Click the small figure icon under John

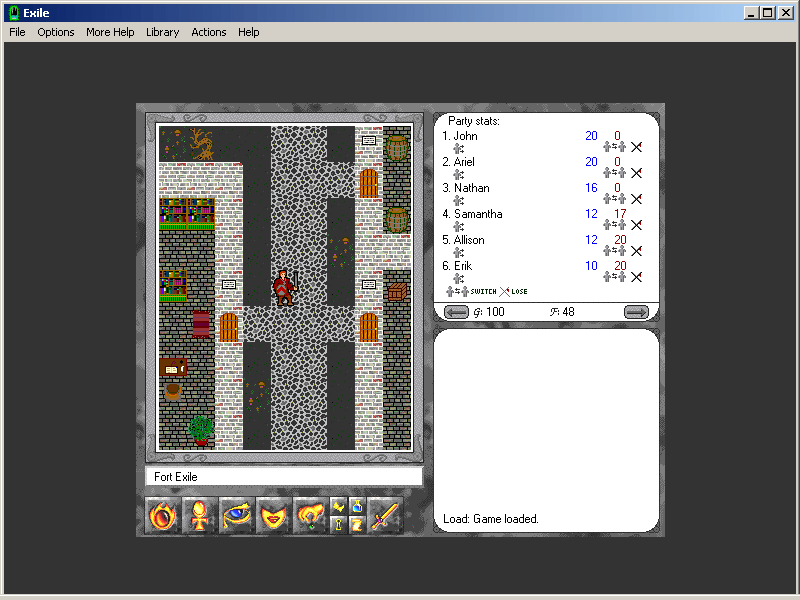pyautogui.click(x=458, y=149)
